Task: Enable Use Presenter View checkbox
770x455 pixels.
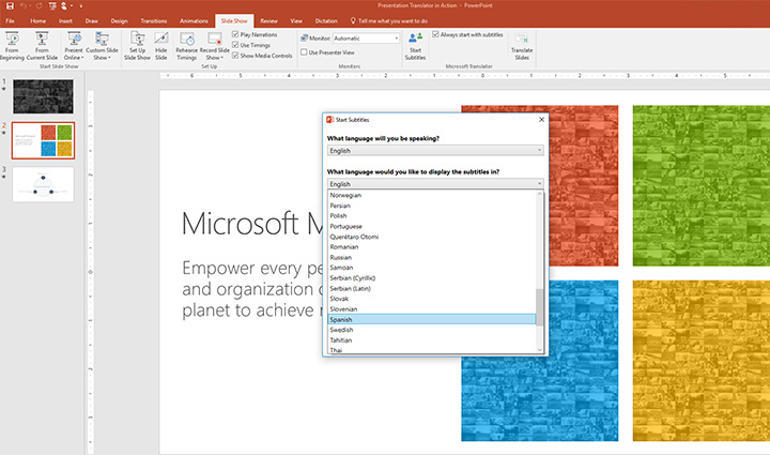Action: point(304,52)
